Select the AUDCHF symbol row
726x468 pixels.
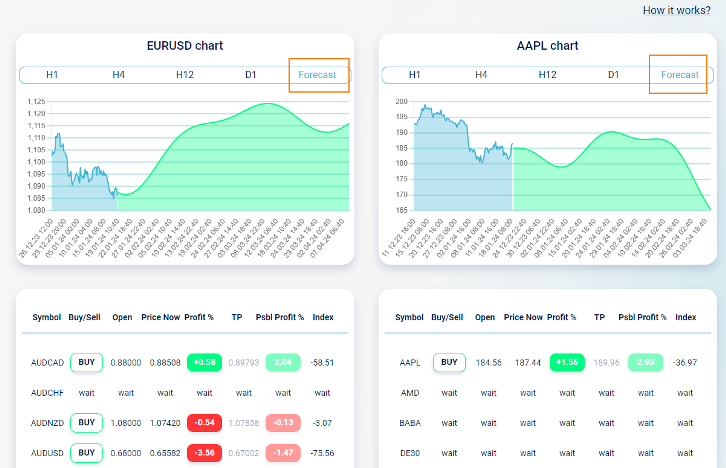coord(46,393)
